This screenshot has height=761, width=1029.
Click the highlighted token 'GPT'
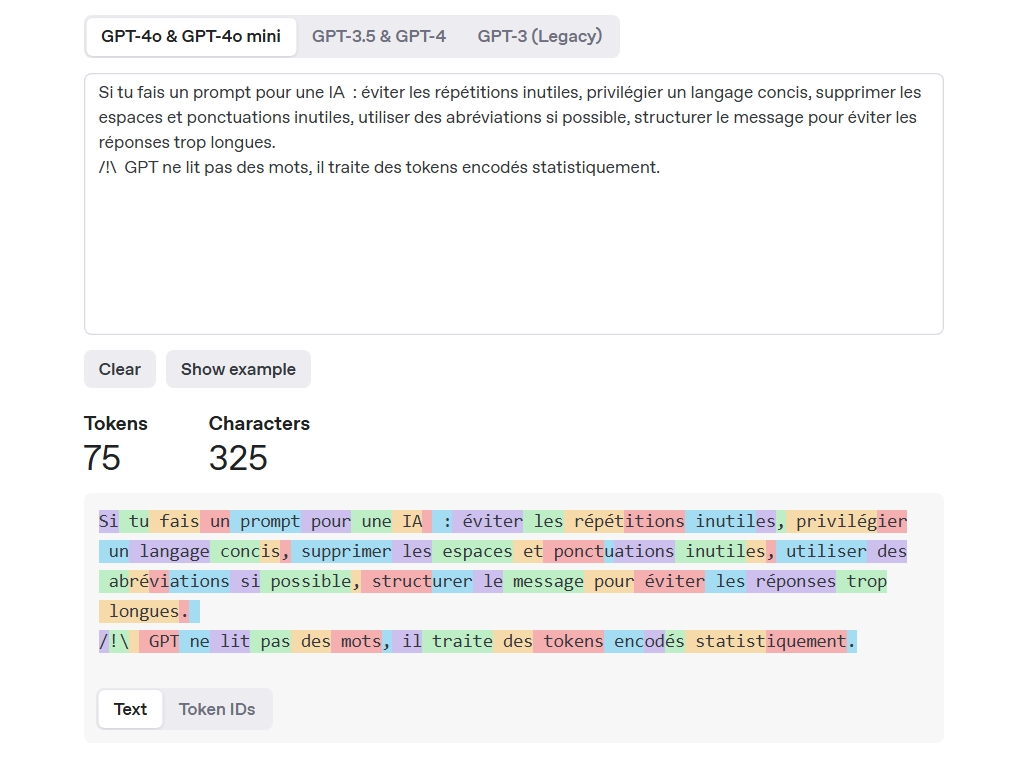(x=162, y=641)
